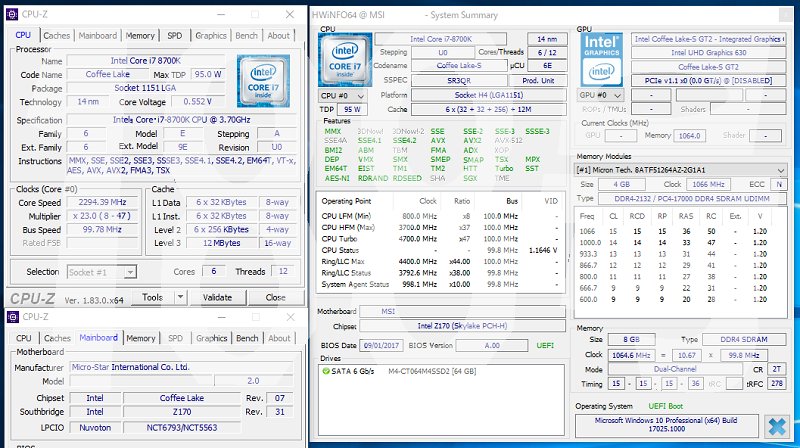The width and height of the screenshot is (800, 448).
Task: Click the Core Voltage 0.552 V value
Action: point(198,102)
